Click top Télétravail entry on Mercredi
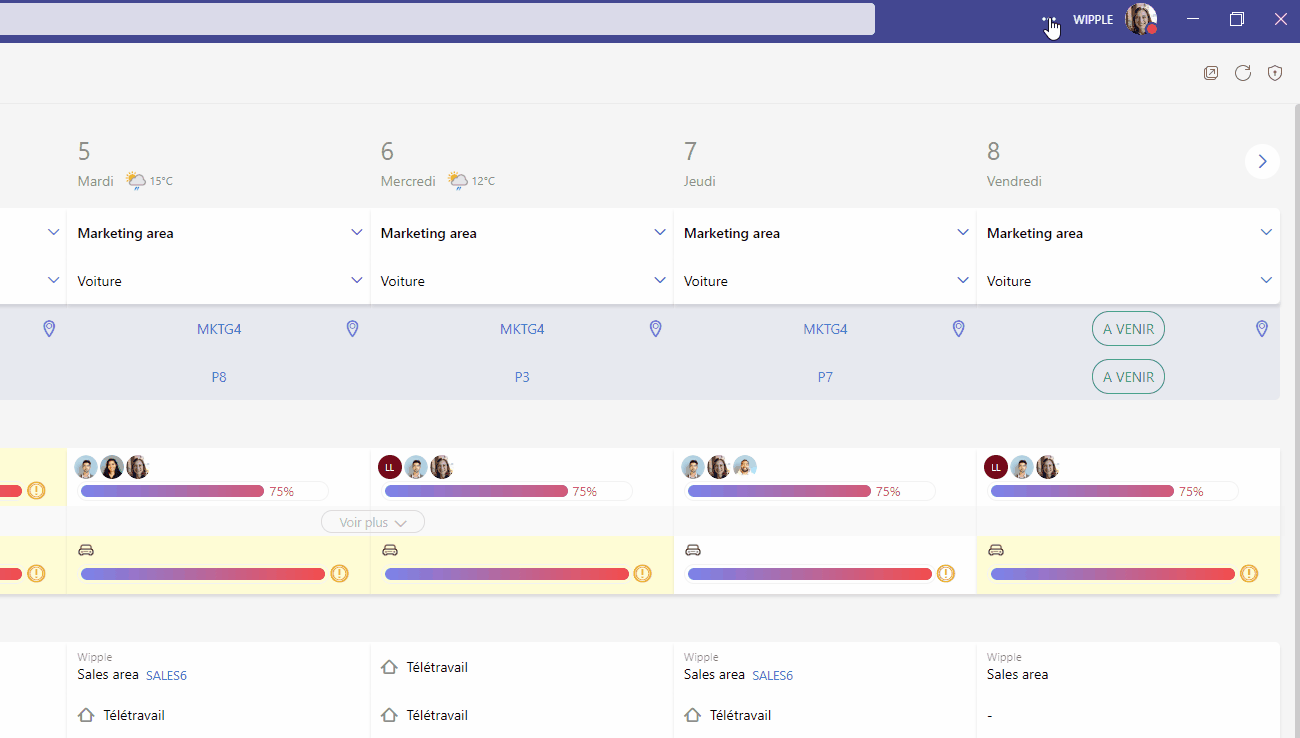Screen dimensions: 1300x738 (x=437, y=667)
